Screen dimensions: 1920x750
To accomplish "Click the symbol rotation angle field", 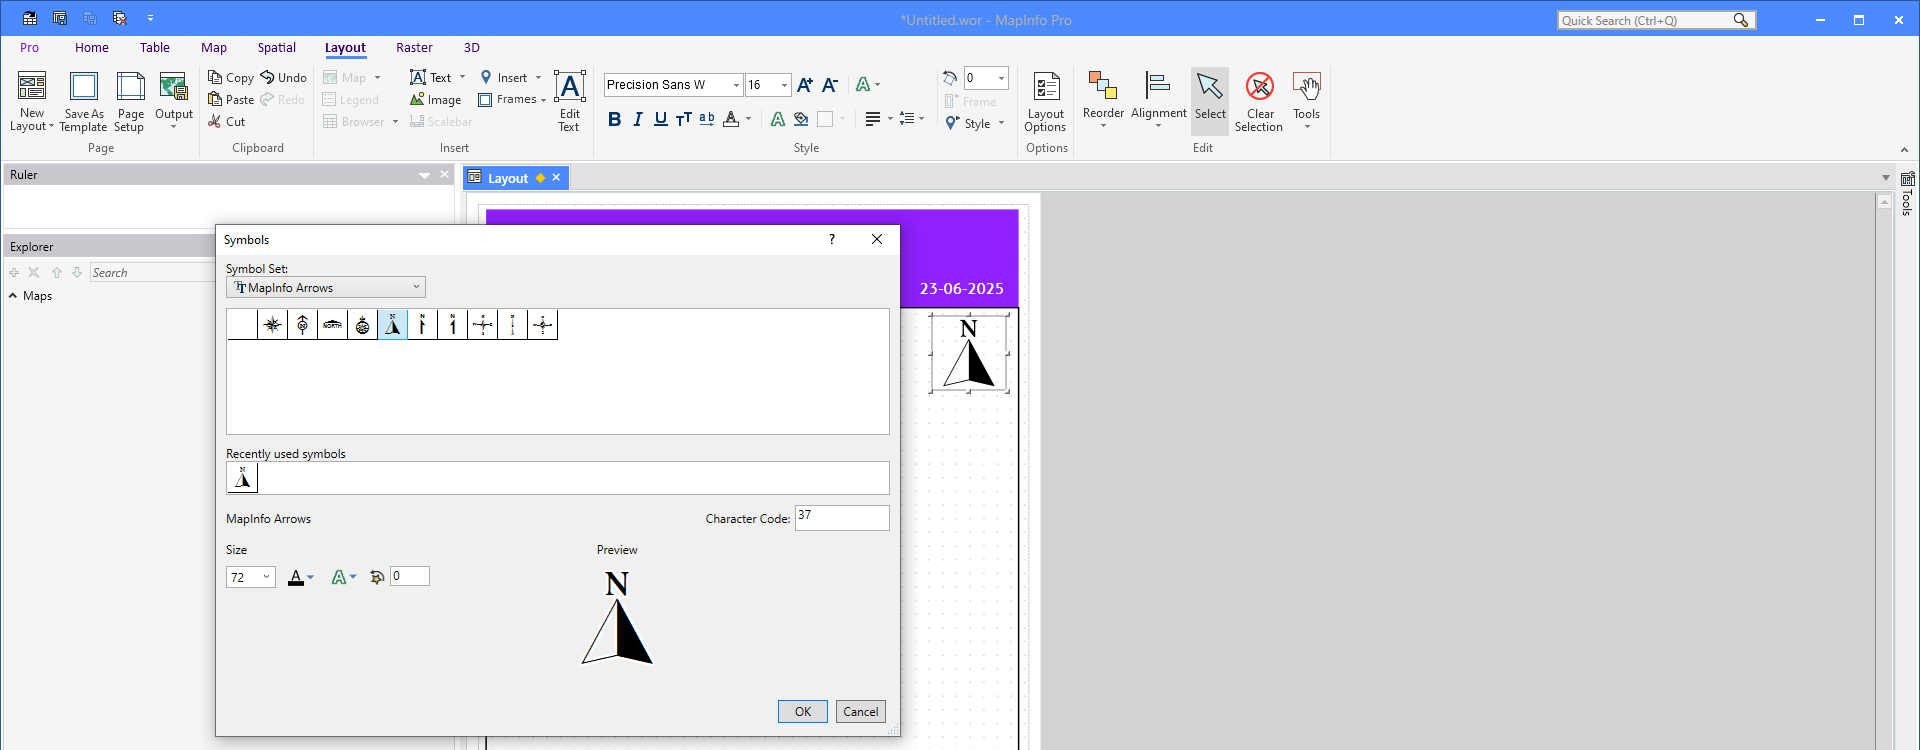I will click(x=410, y=576).
